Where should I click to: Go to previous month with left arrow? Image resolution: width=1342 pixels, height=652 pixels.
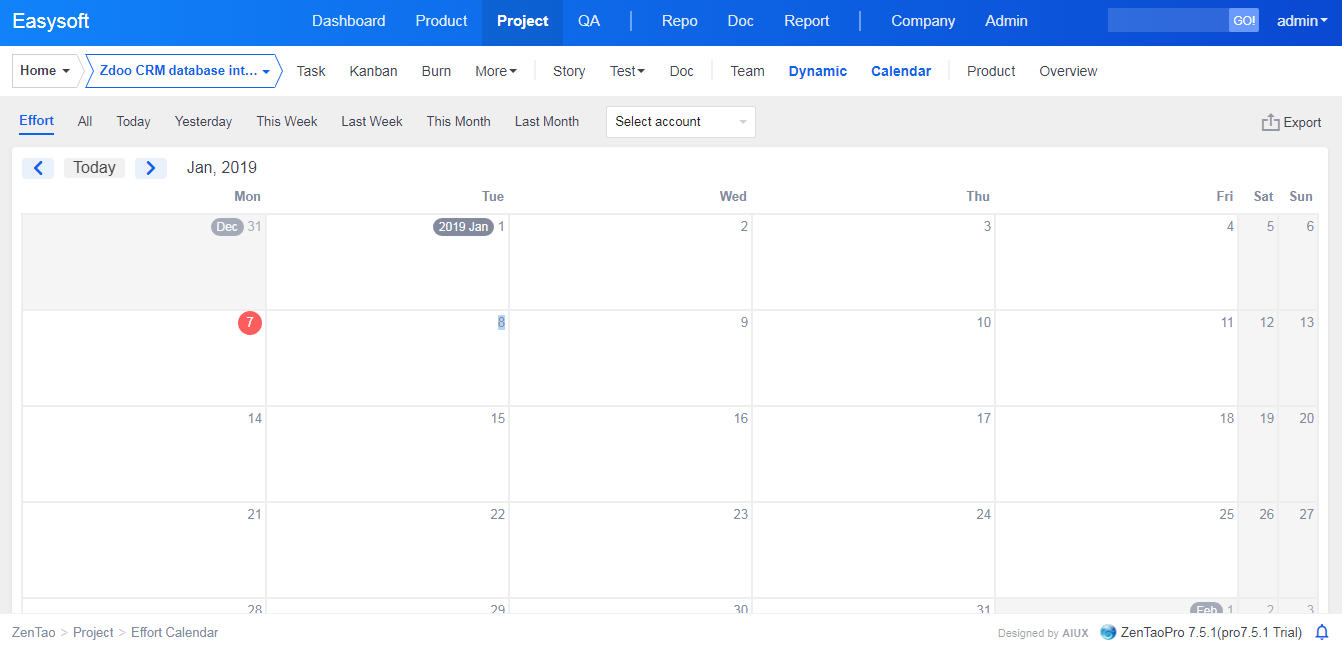[x=38, y=168]
